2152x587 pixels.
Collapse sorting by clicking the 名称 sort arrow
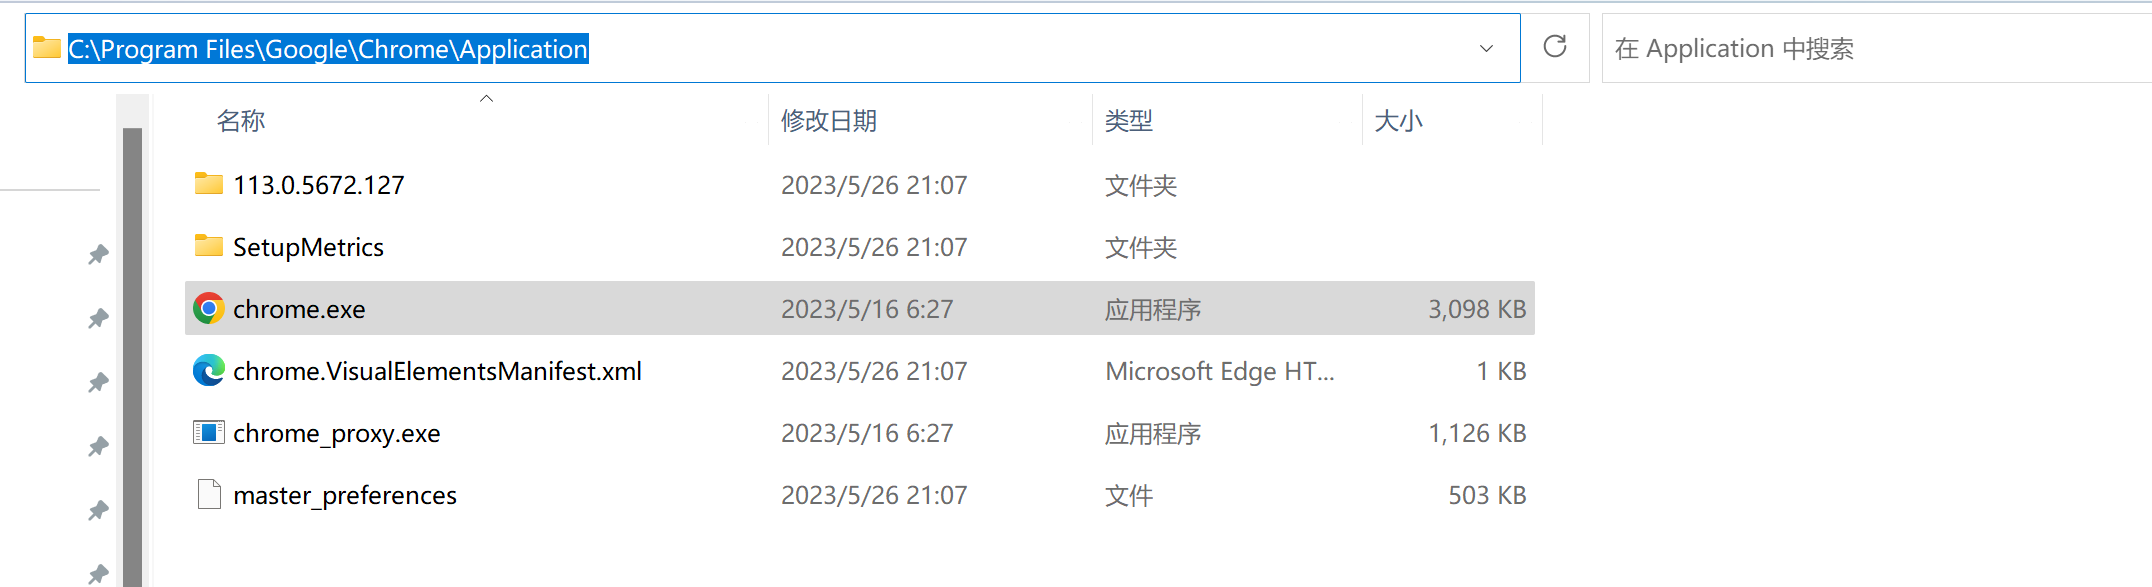coord(486,98)
